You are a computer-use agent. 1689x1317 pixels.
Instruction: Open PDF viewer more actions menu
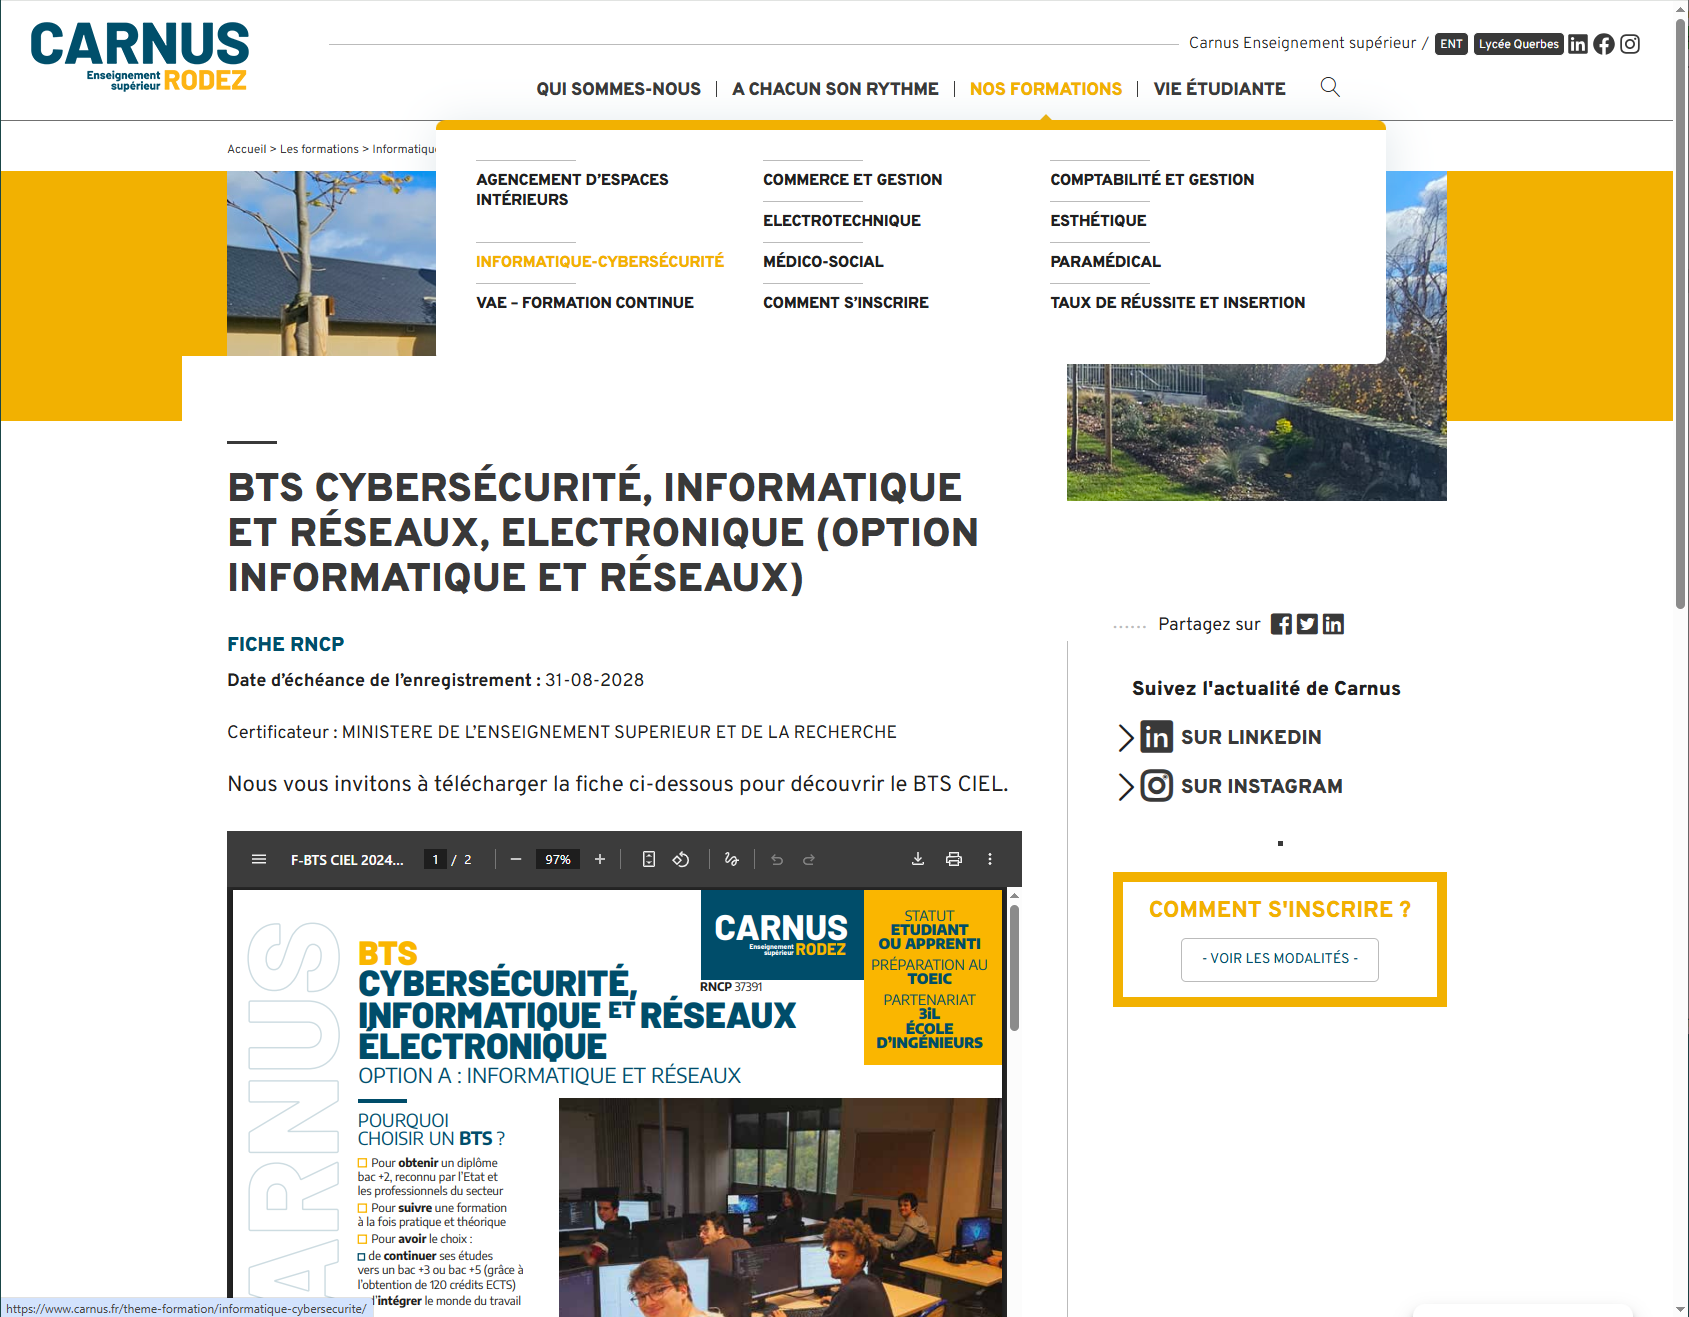[x=990, y=859]
